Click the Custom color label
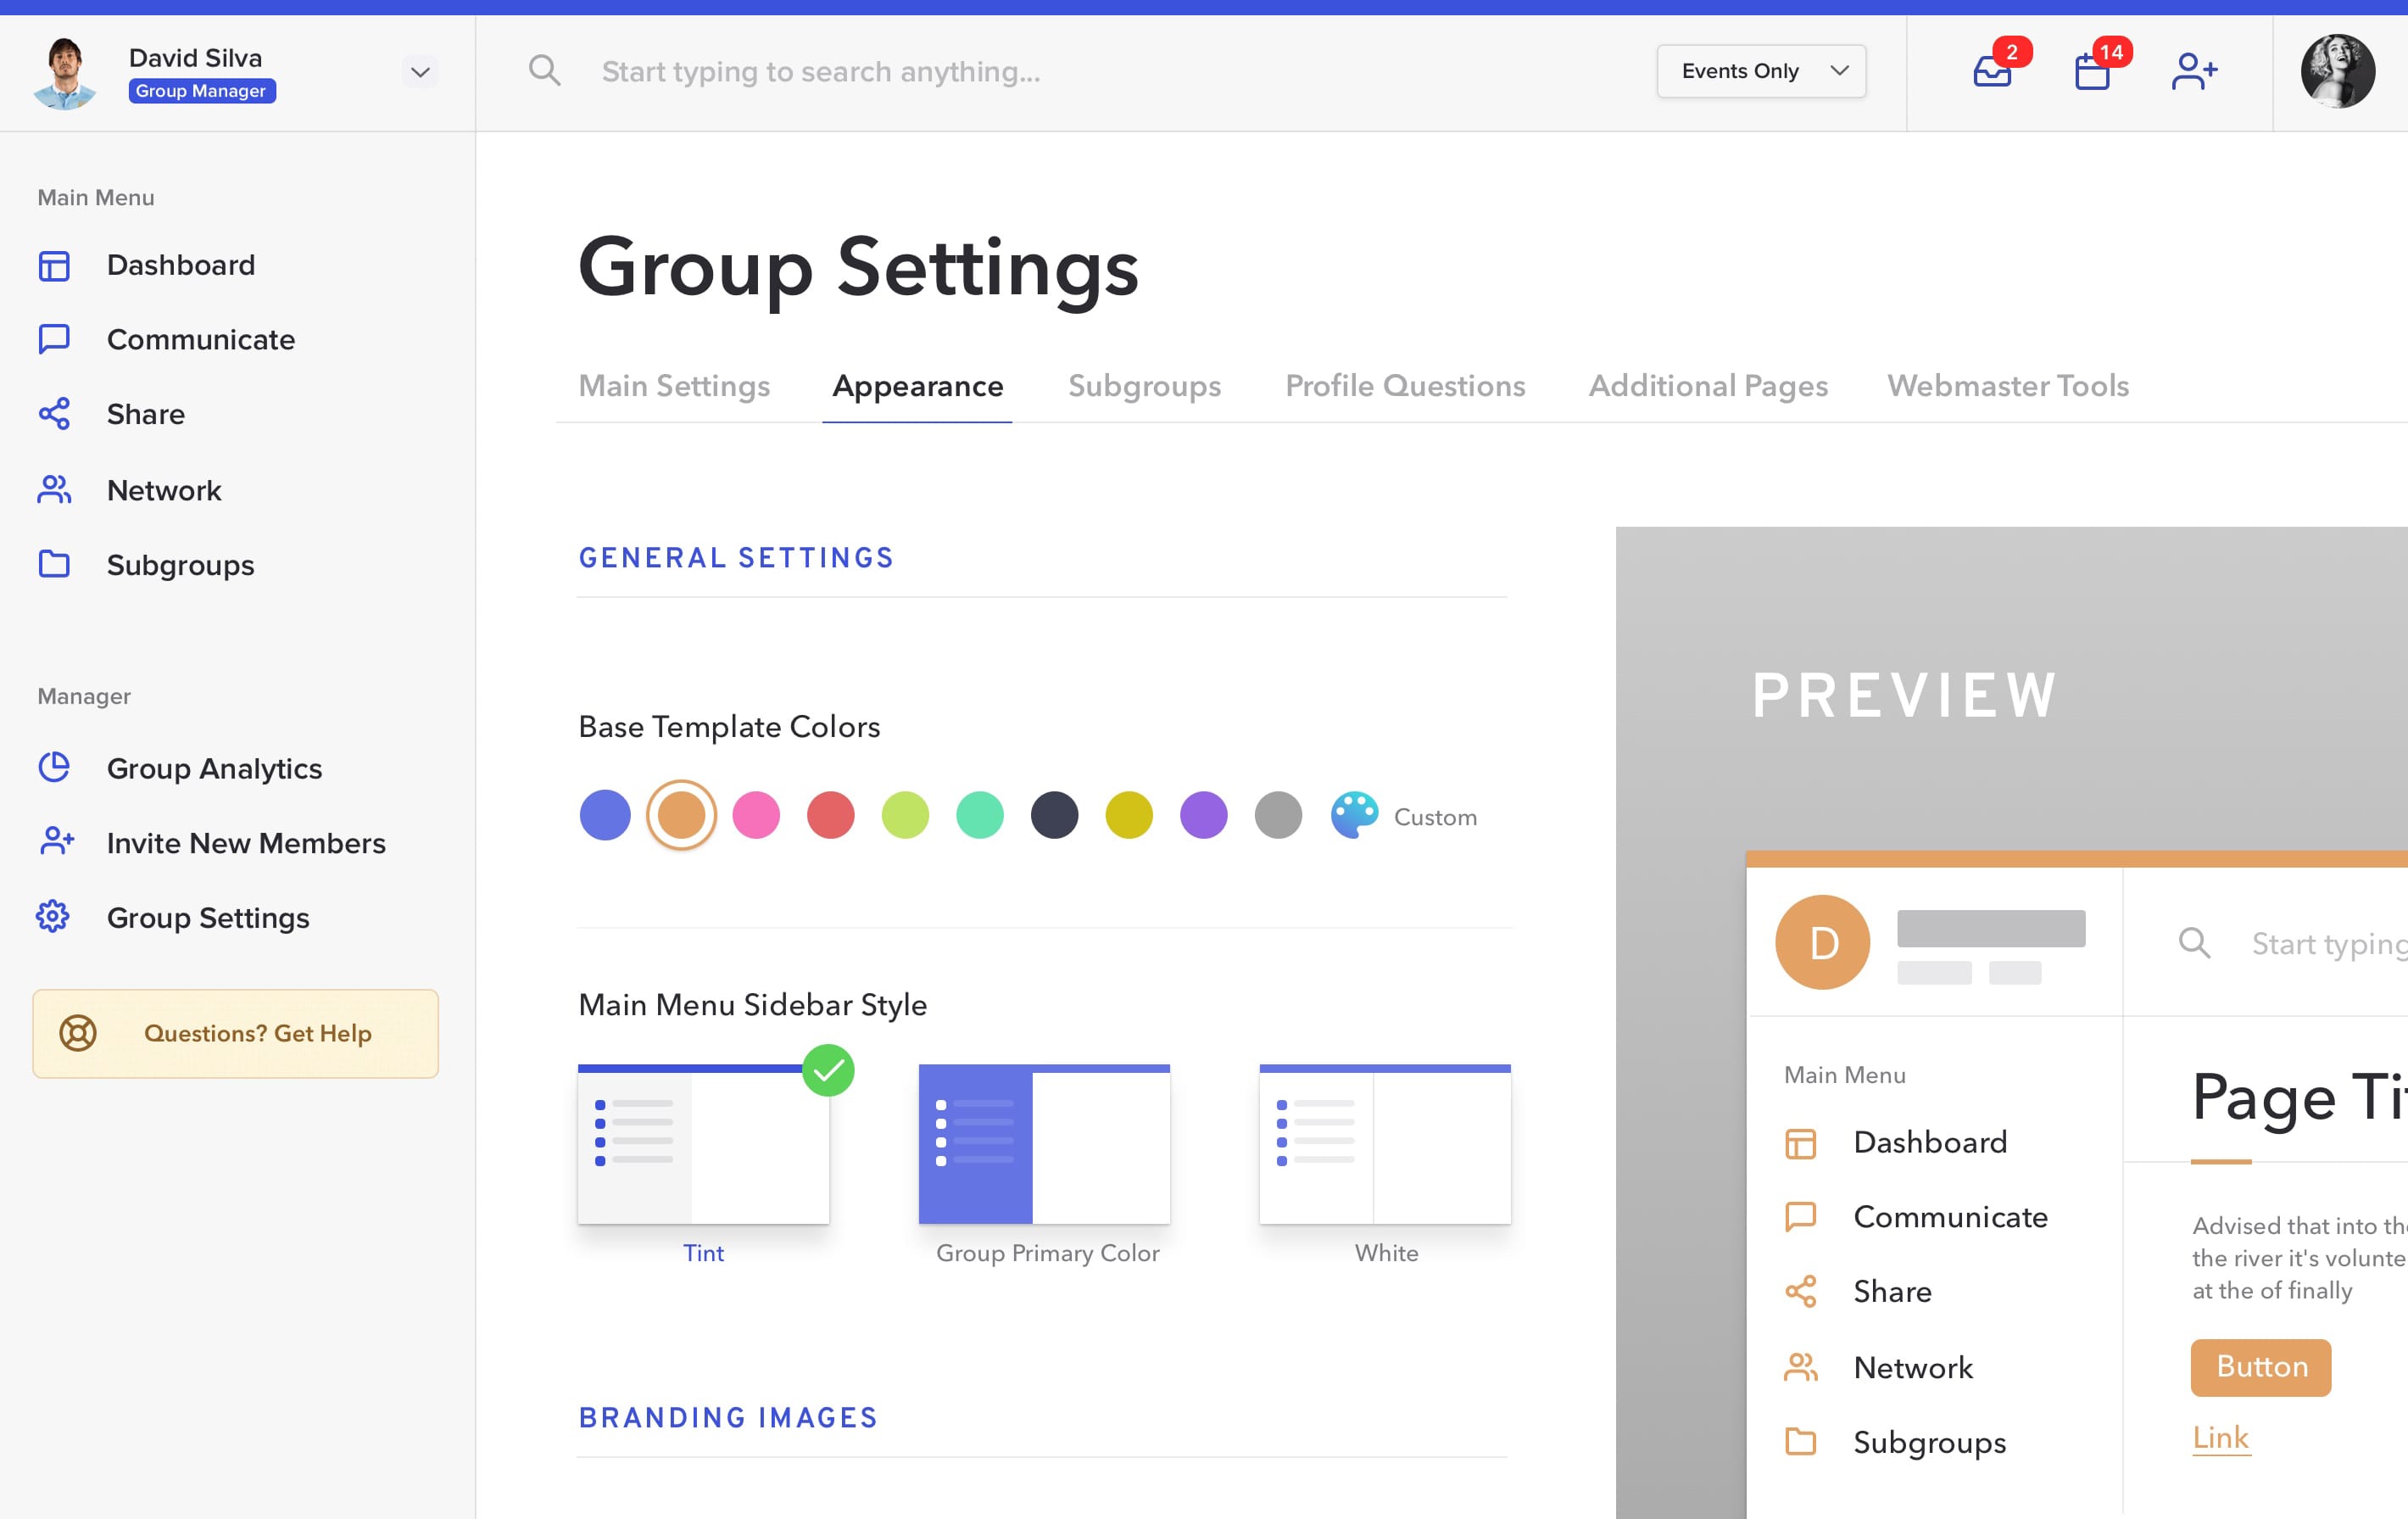 (x=1435, y=817)
